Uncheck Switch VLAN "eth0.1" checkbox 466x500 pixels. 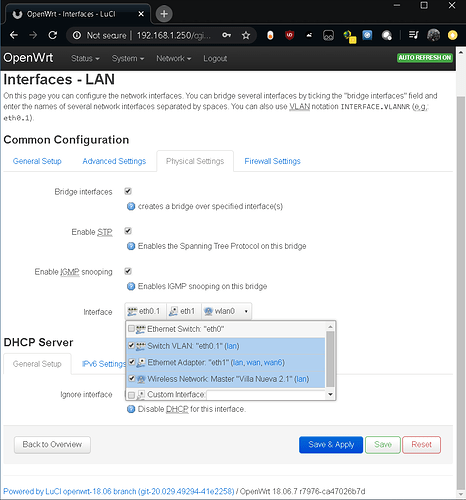[132, 346]
